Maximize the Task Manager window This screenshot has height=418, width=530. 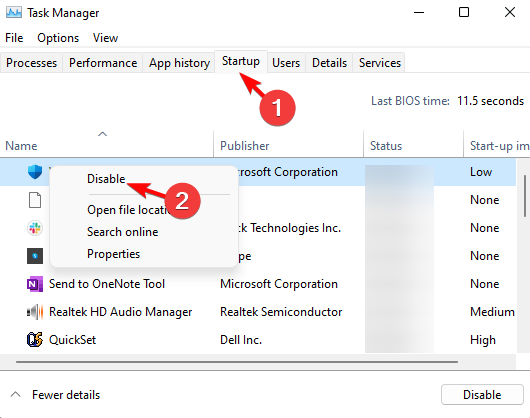tap(464, 13)
